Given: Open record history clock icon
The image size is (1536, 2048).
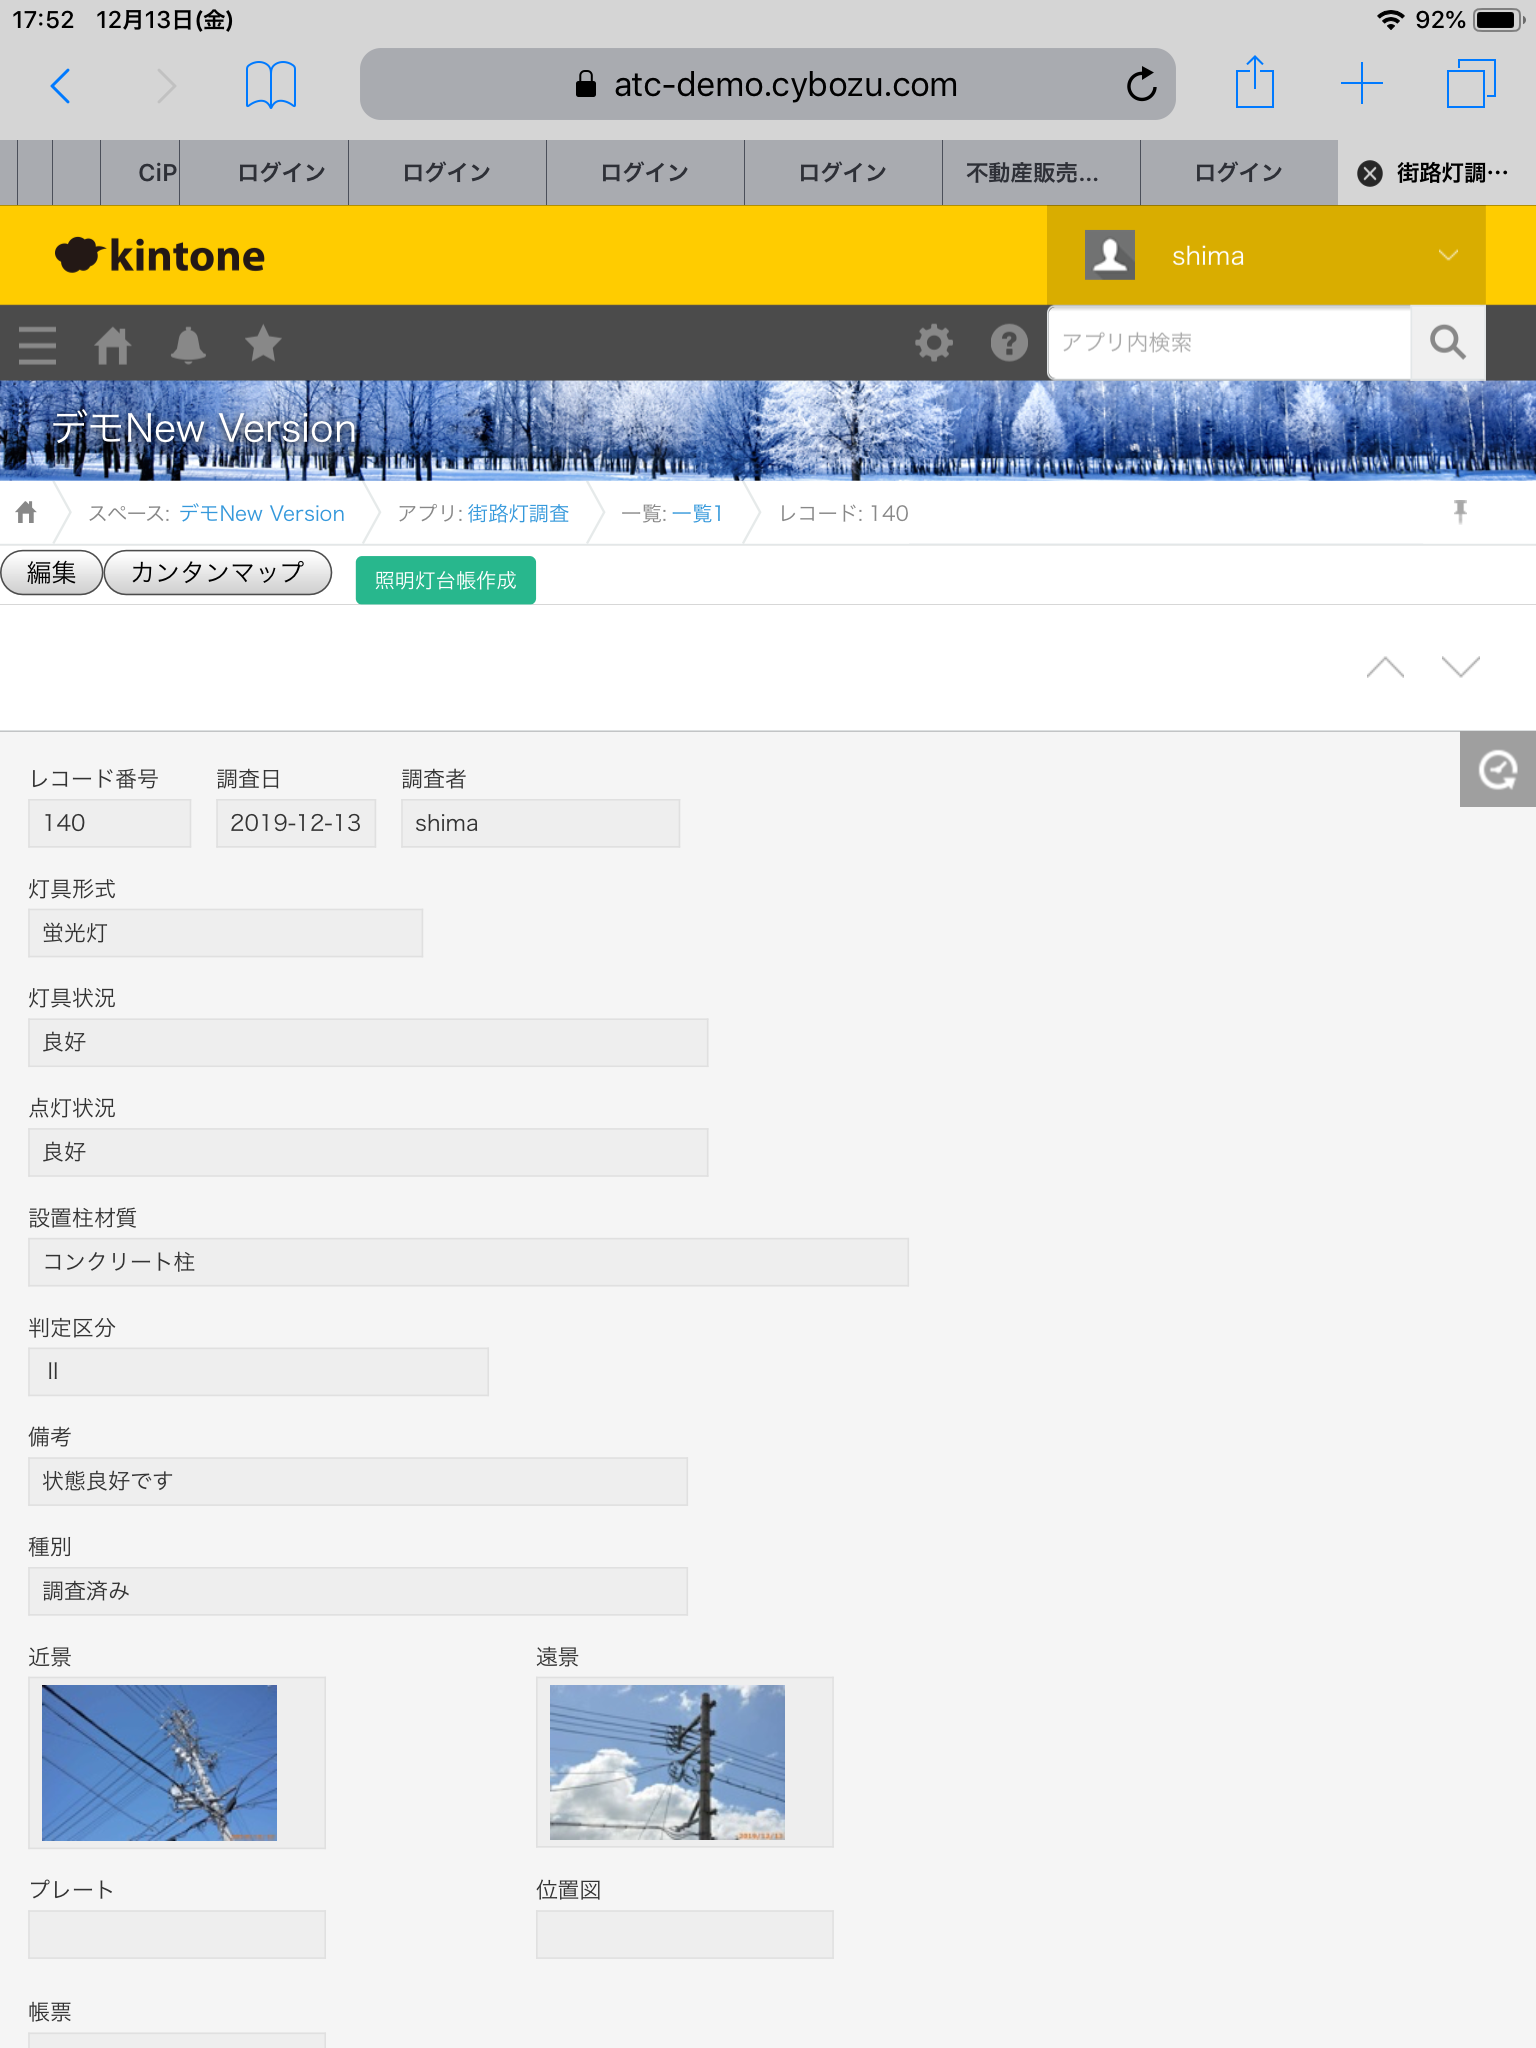Looking at the screenshot, I should [1497, 769].
